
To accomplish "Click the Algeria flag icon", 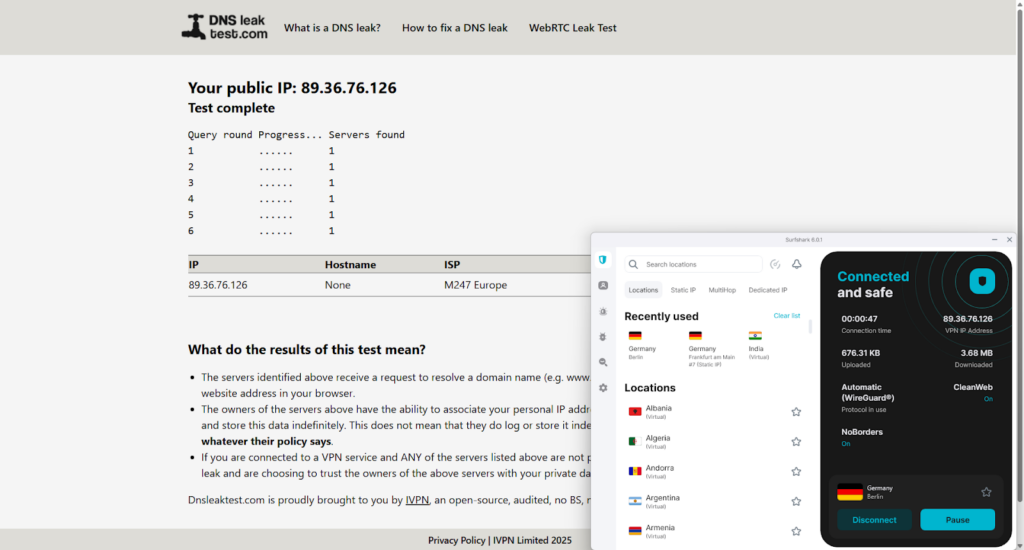I will 635,442.
